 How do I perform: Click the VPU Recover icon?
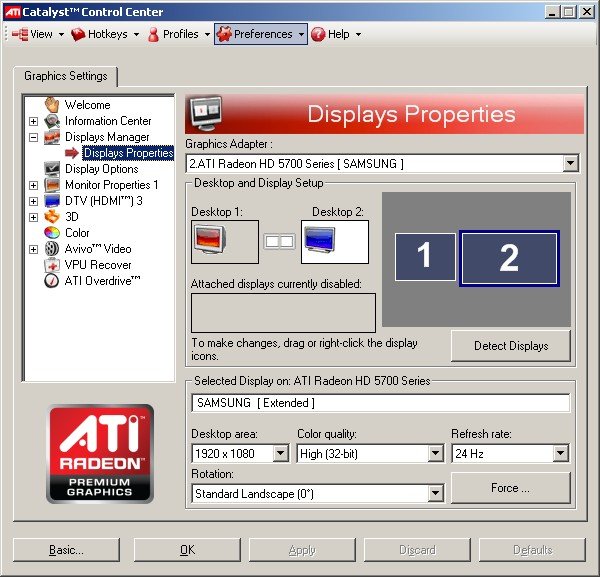coord(52,265)
